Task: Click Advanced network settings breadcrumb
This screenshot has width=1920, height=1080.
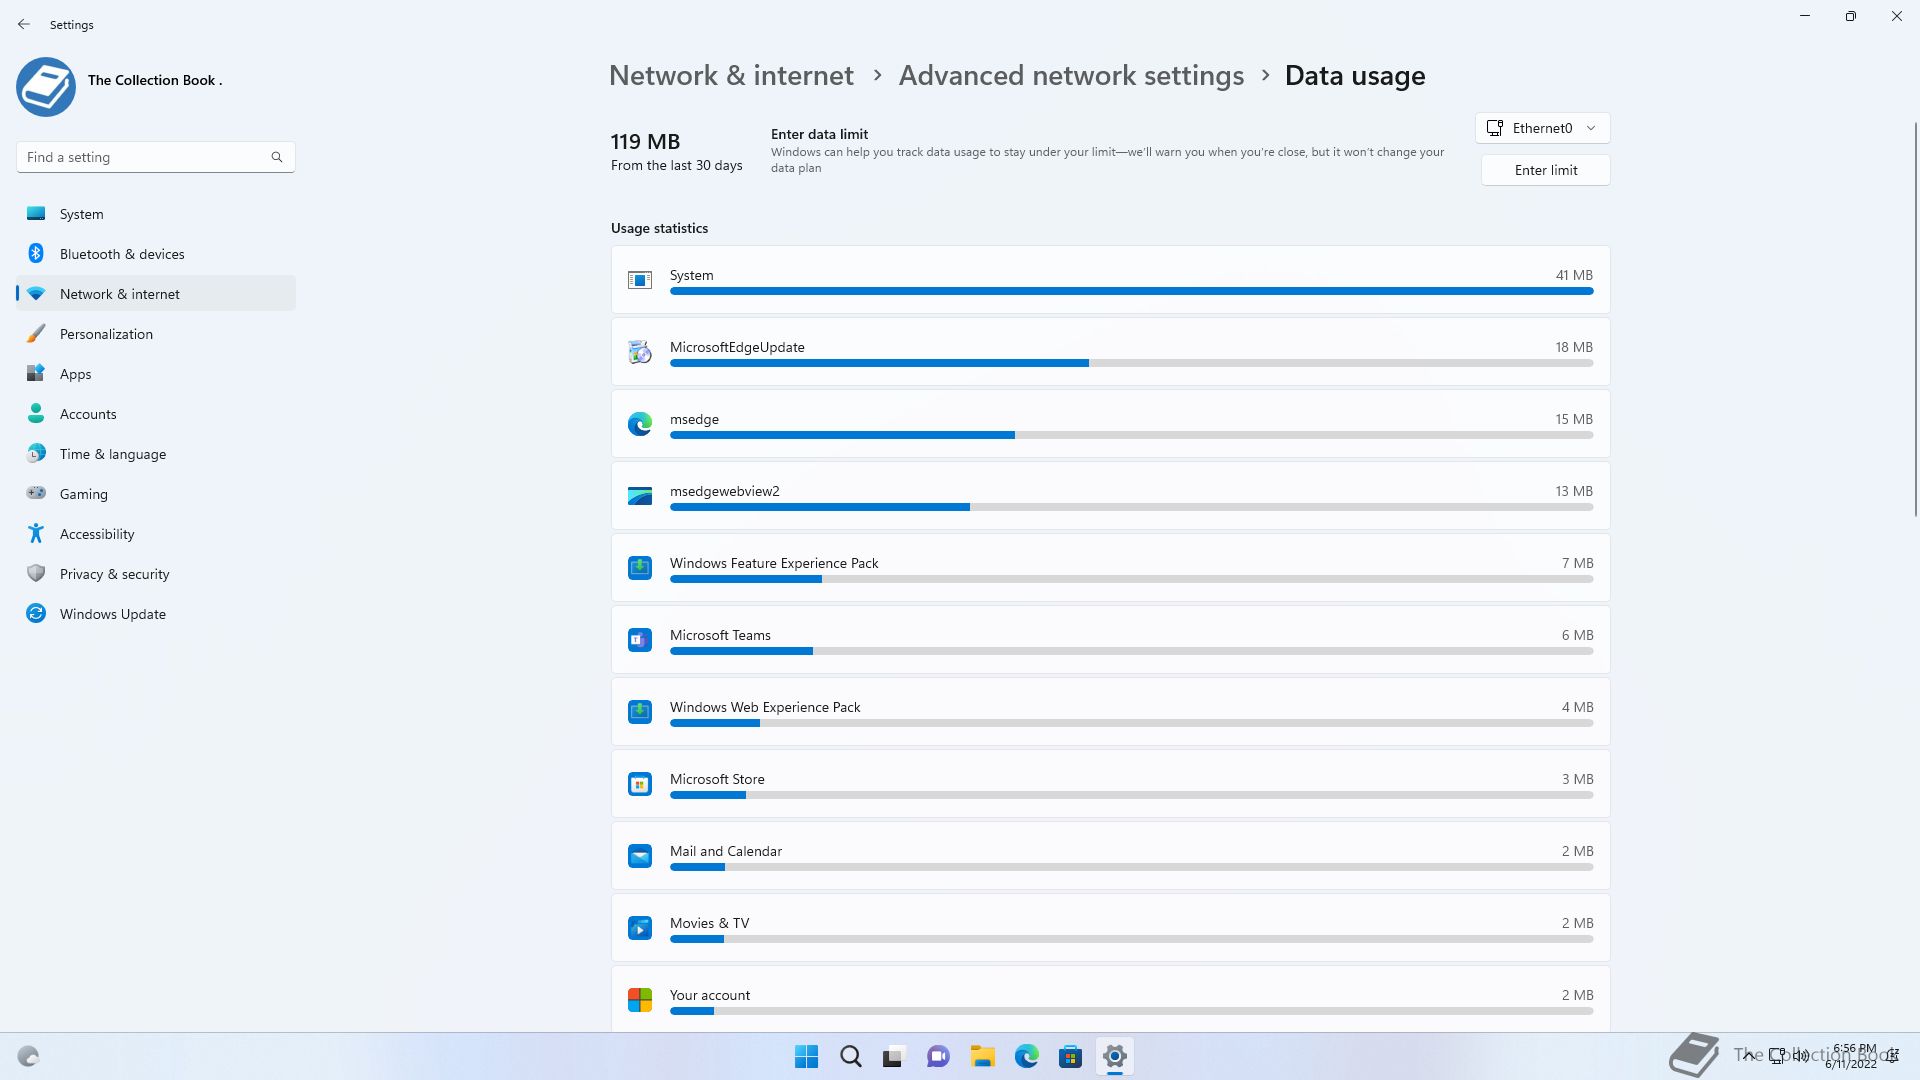Action: [1071, 76]
